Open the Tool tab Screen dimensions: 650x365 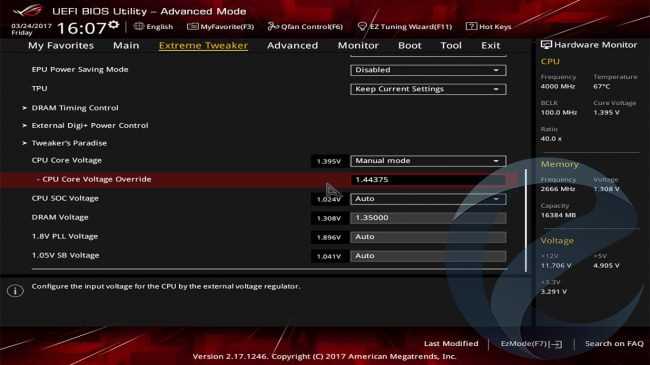click(x=451, y=45)
